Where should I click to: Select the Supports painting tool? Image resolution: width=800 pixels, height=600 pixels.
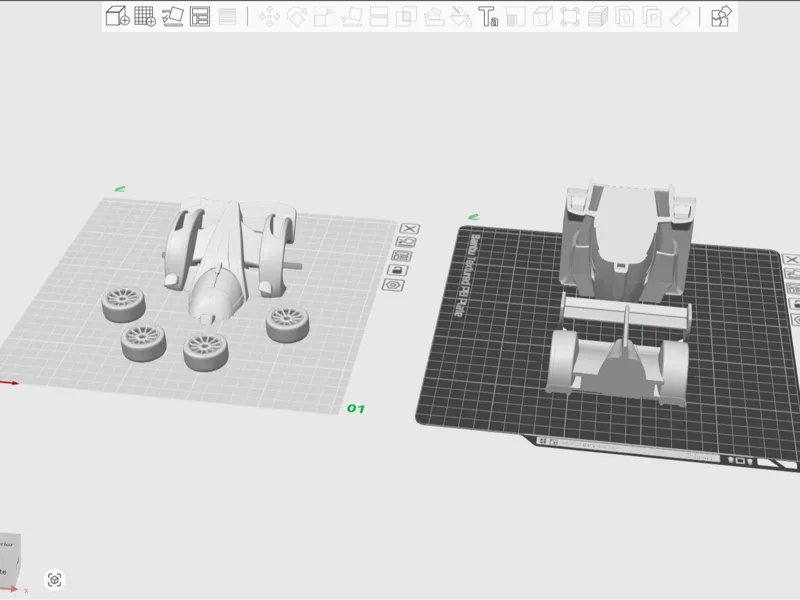click(434, 17)
